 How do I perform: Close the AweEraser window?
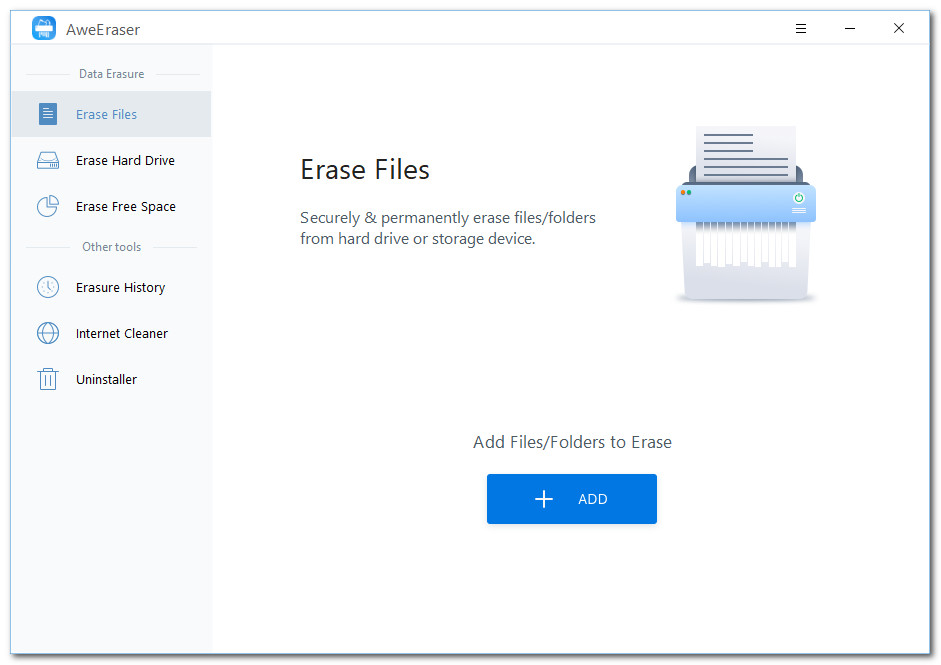898,28
